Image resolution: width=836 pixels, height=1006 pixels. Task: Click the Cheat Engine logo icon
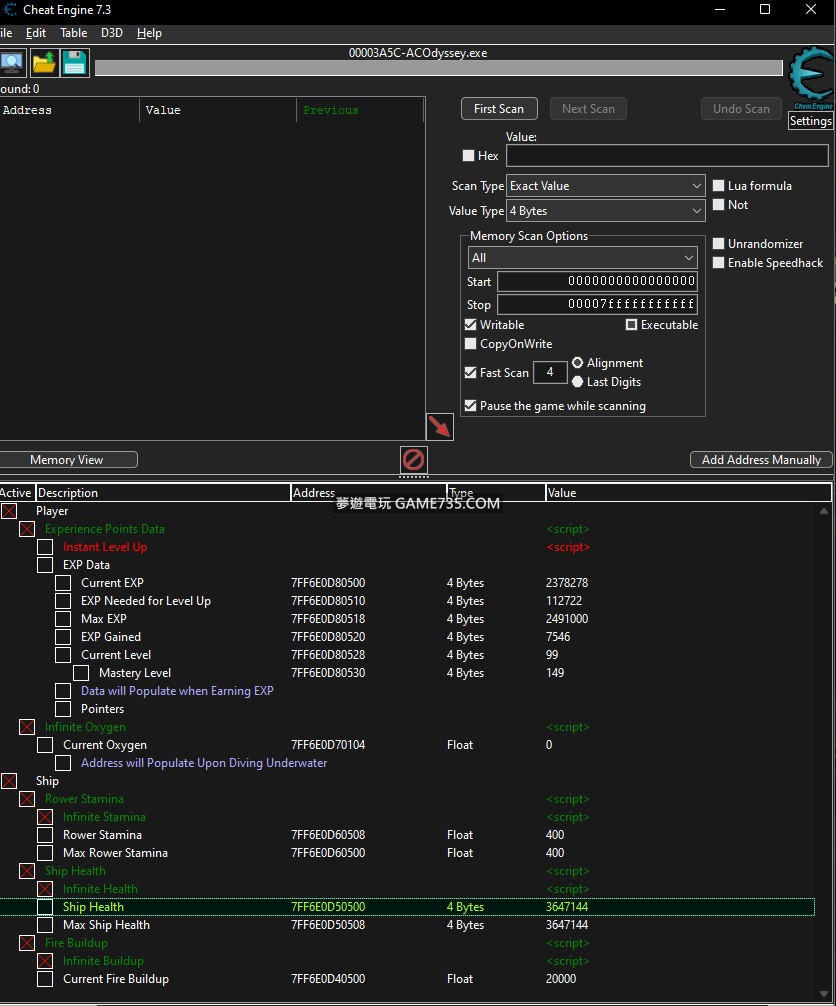[x=809, y=79]
